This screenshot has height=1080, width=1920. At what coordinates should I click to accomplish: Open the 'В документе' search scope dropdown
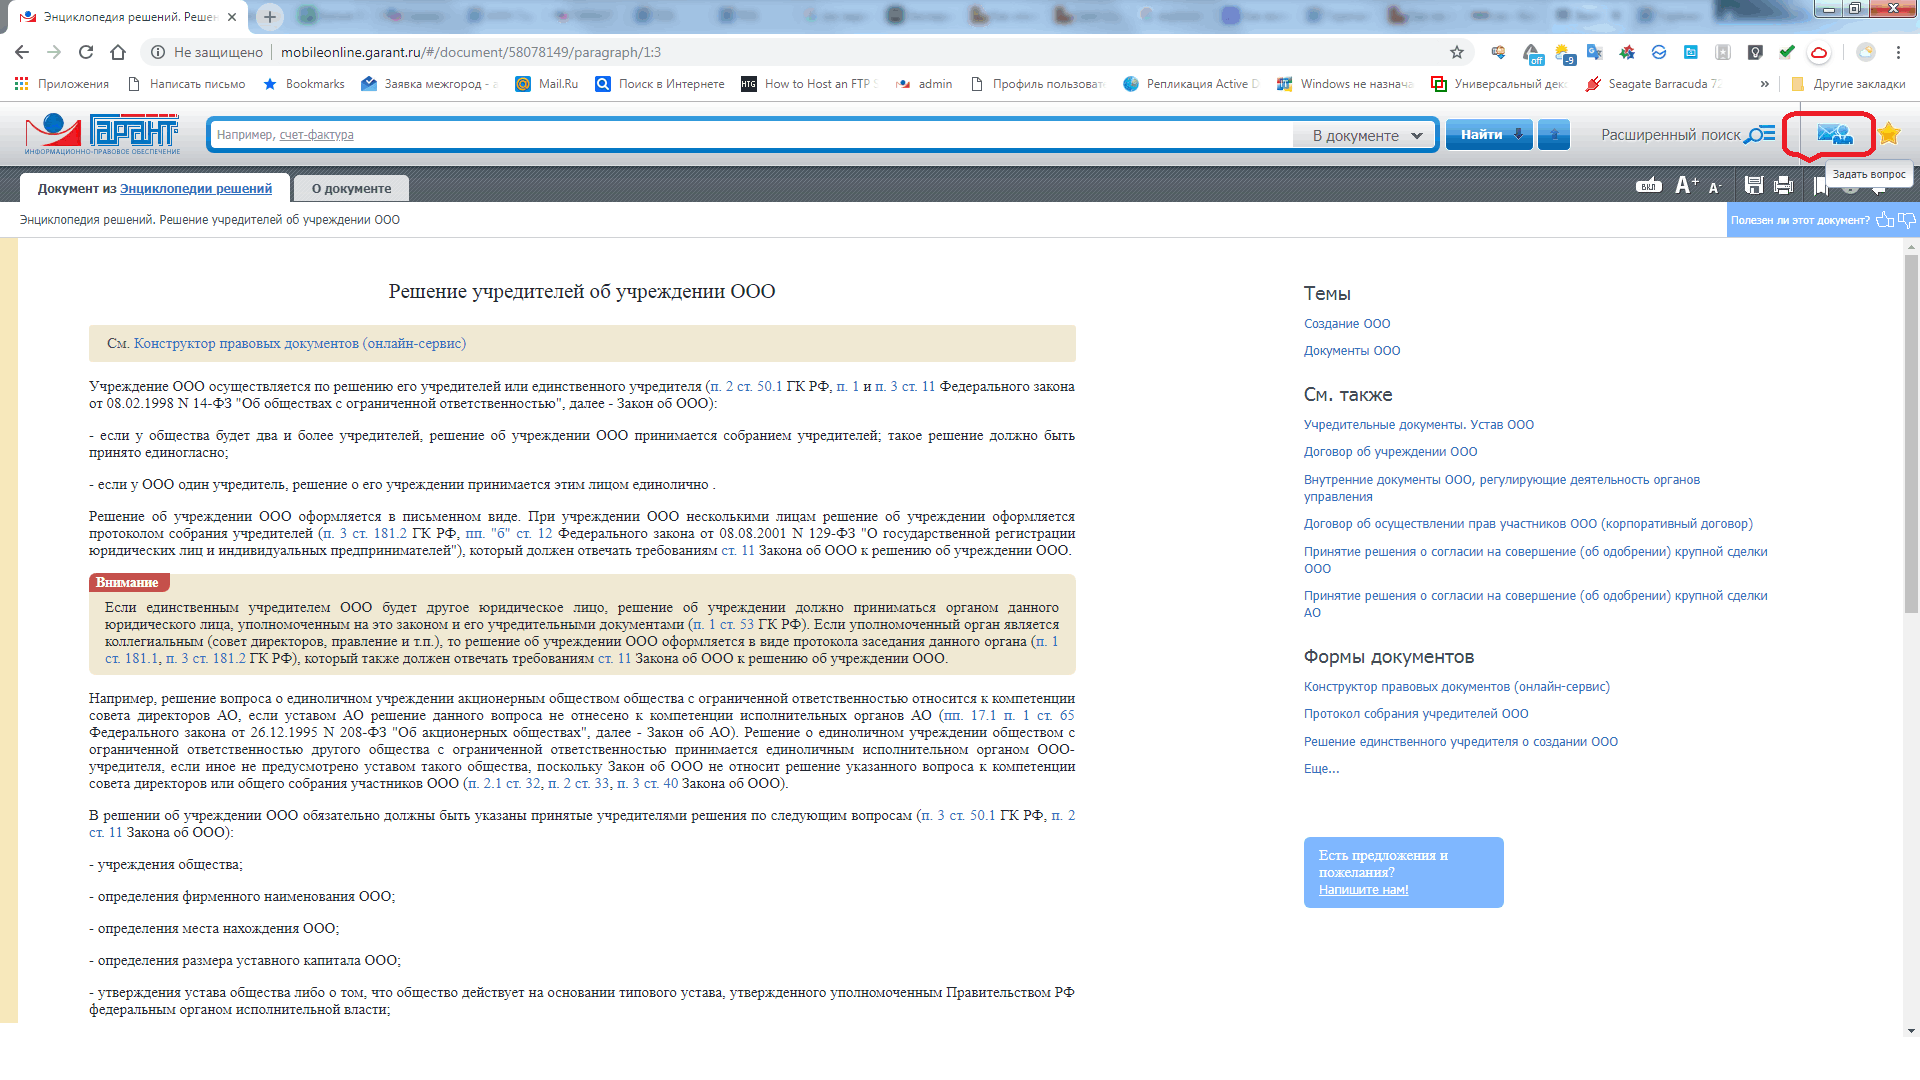pyautogui.click(x=1366, y=135)
